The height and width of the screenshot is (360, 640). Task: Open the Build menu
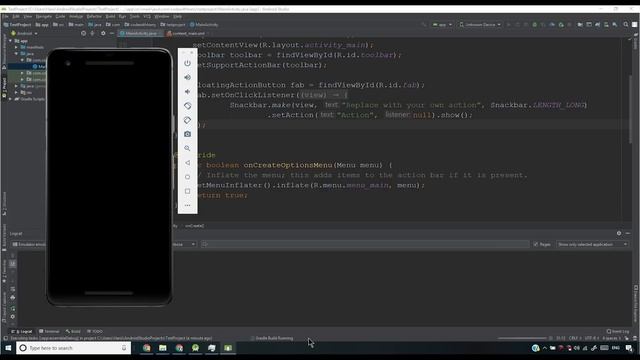tap(110, 16)
